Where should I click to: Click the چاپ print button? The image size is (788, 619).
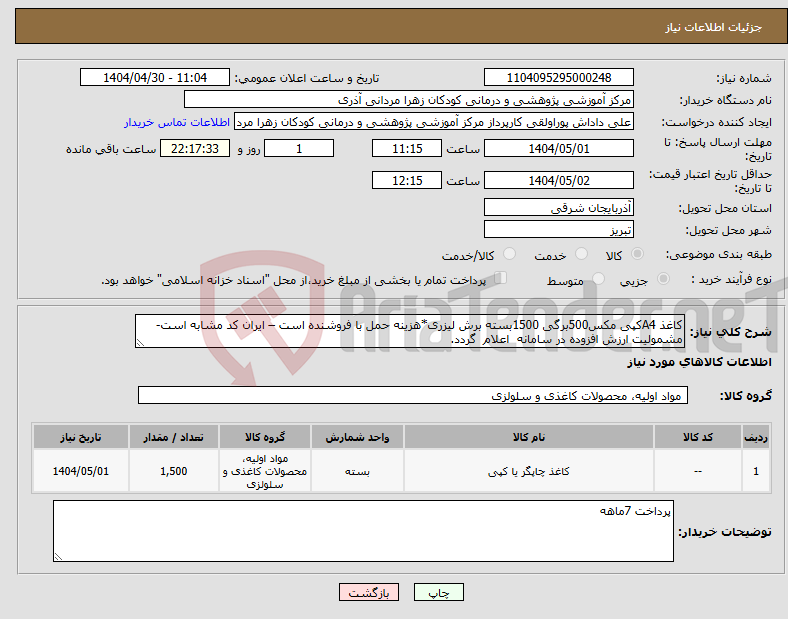click(x=439, y=592)
